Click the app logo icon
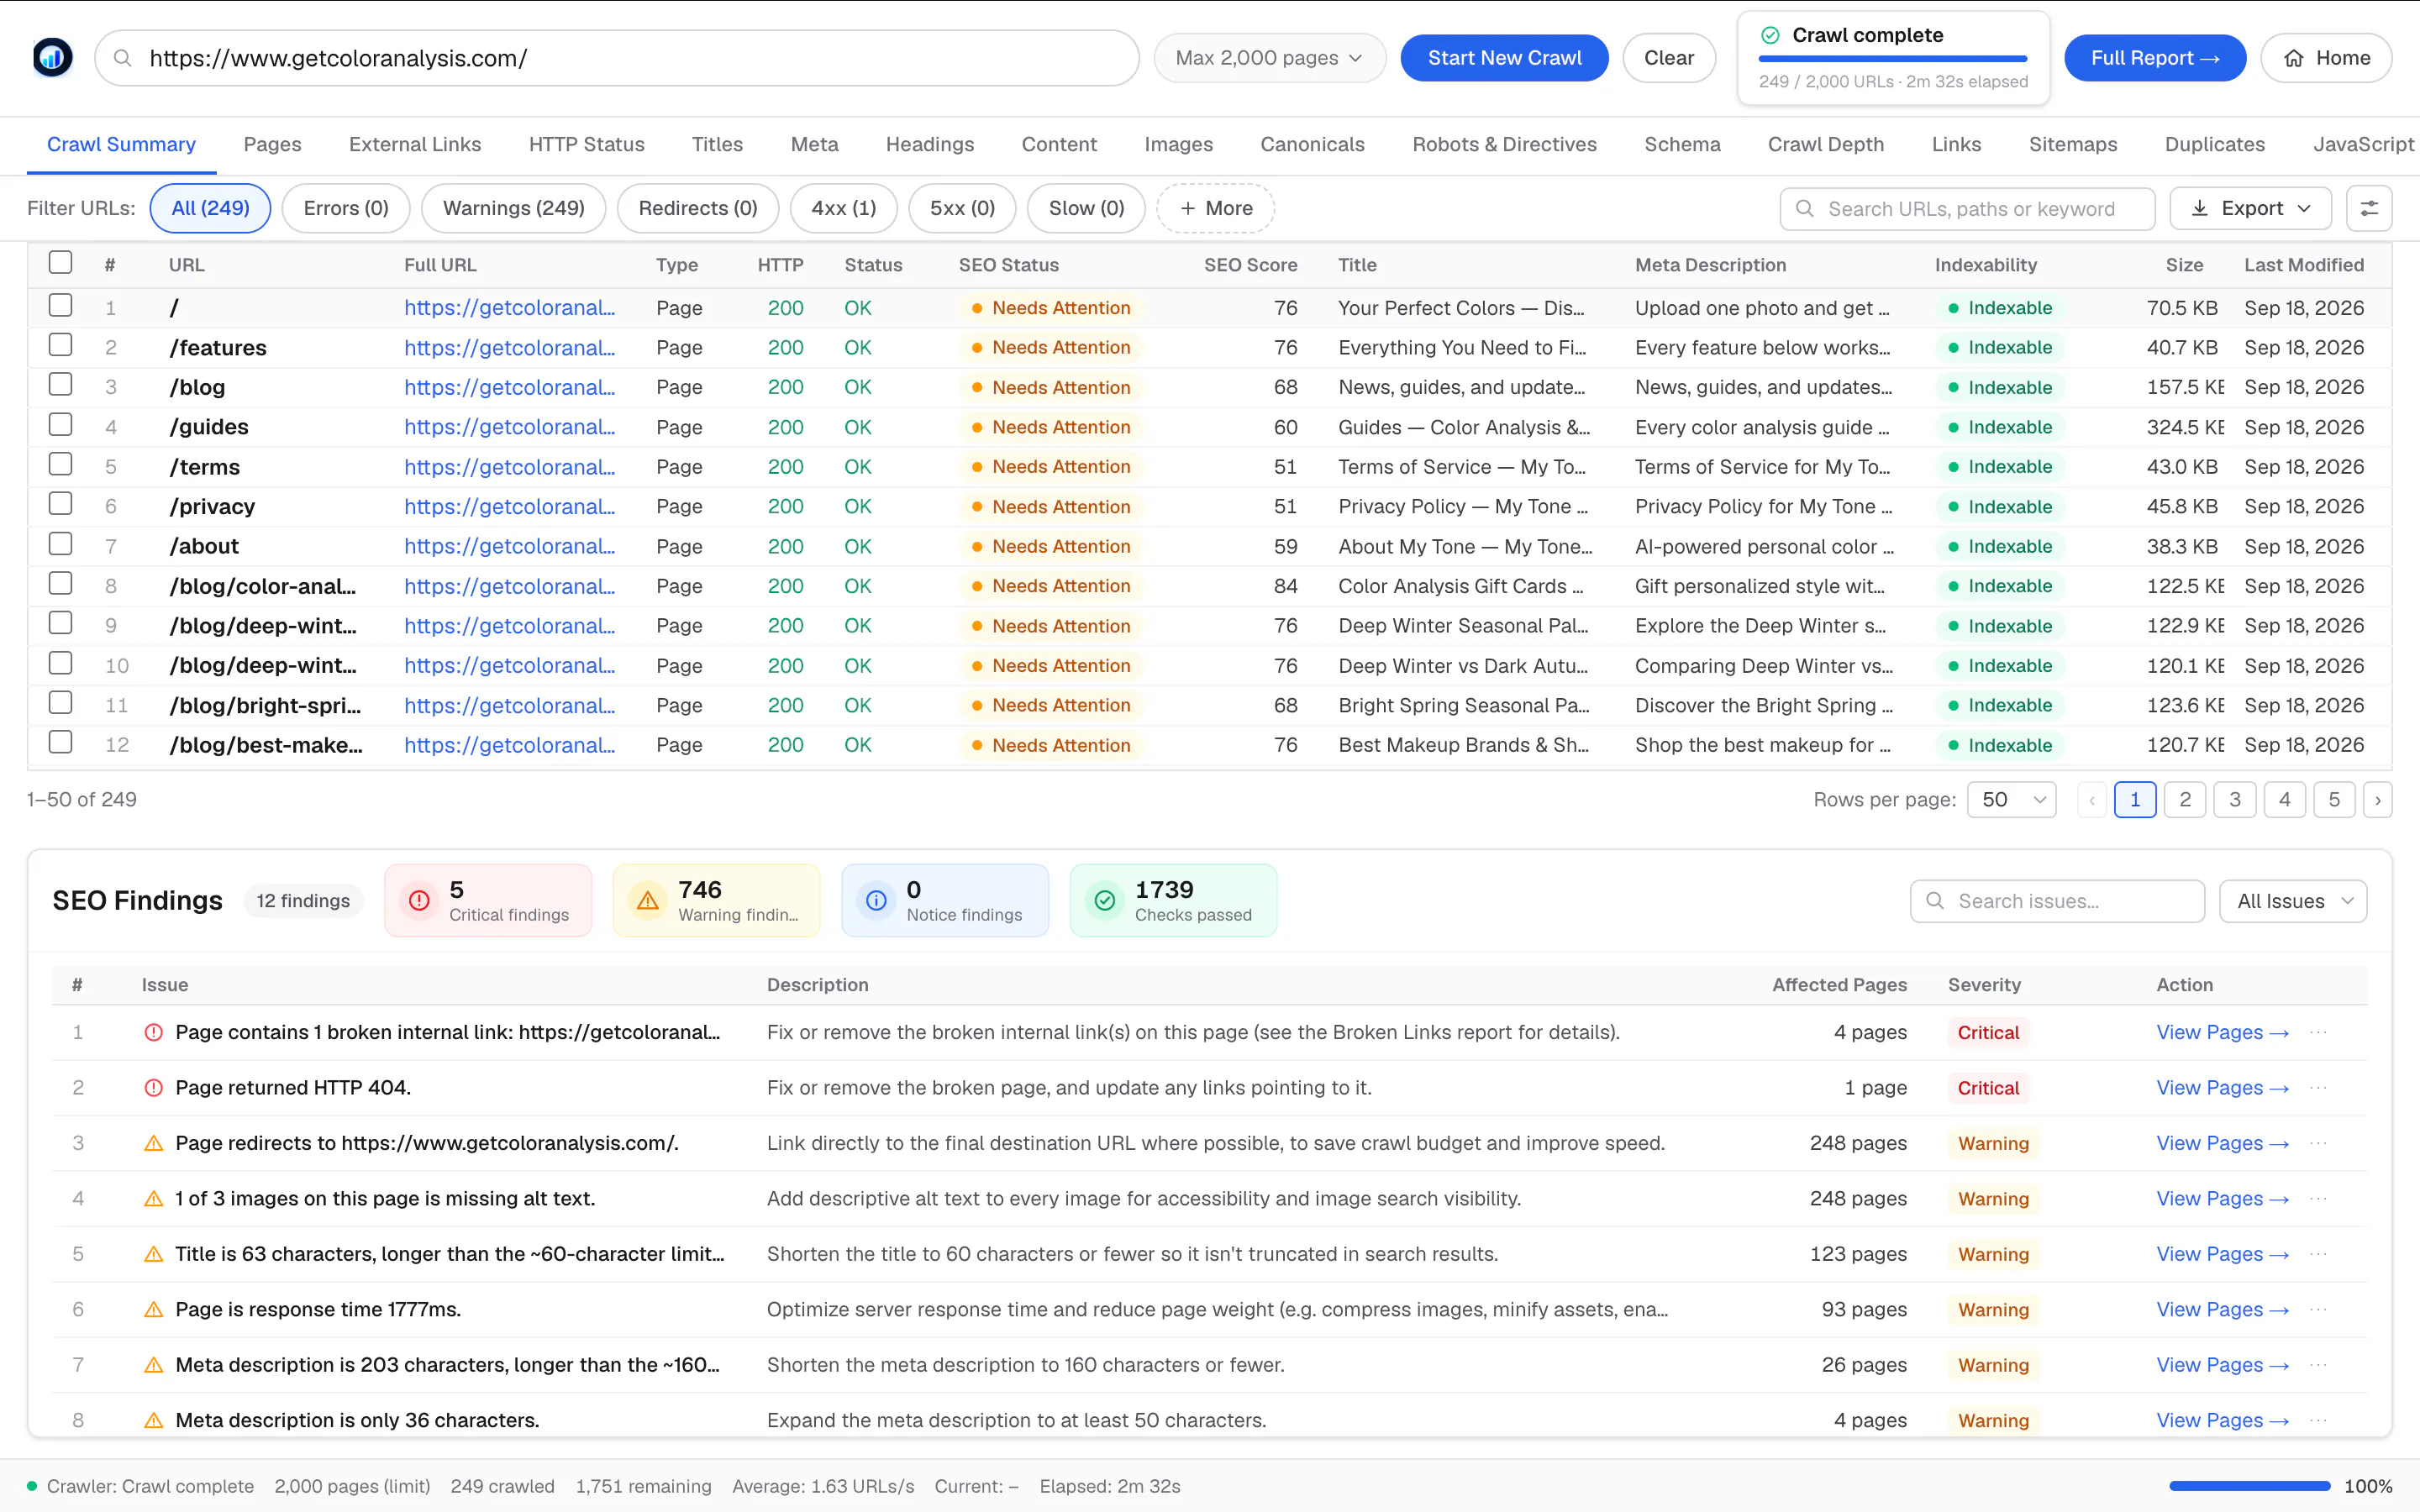Image resolution: width=2420 pixels, height=1512 pixels. click(x=52, y=58)
